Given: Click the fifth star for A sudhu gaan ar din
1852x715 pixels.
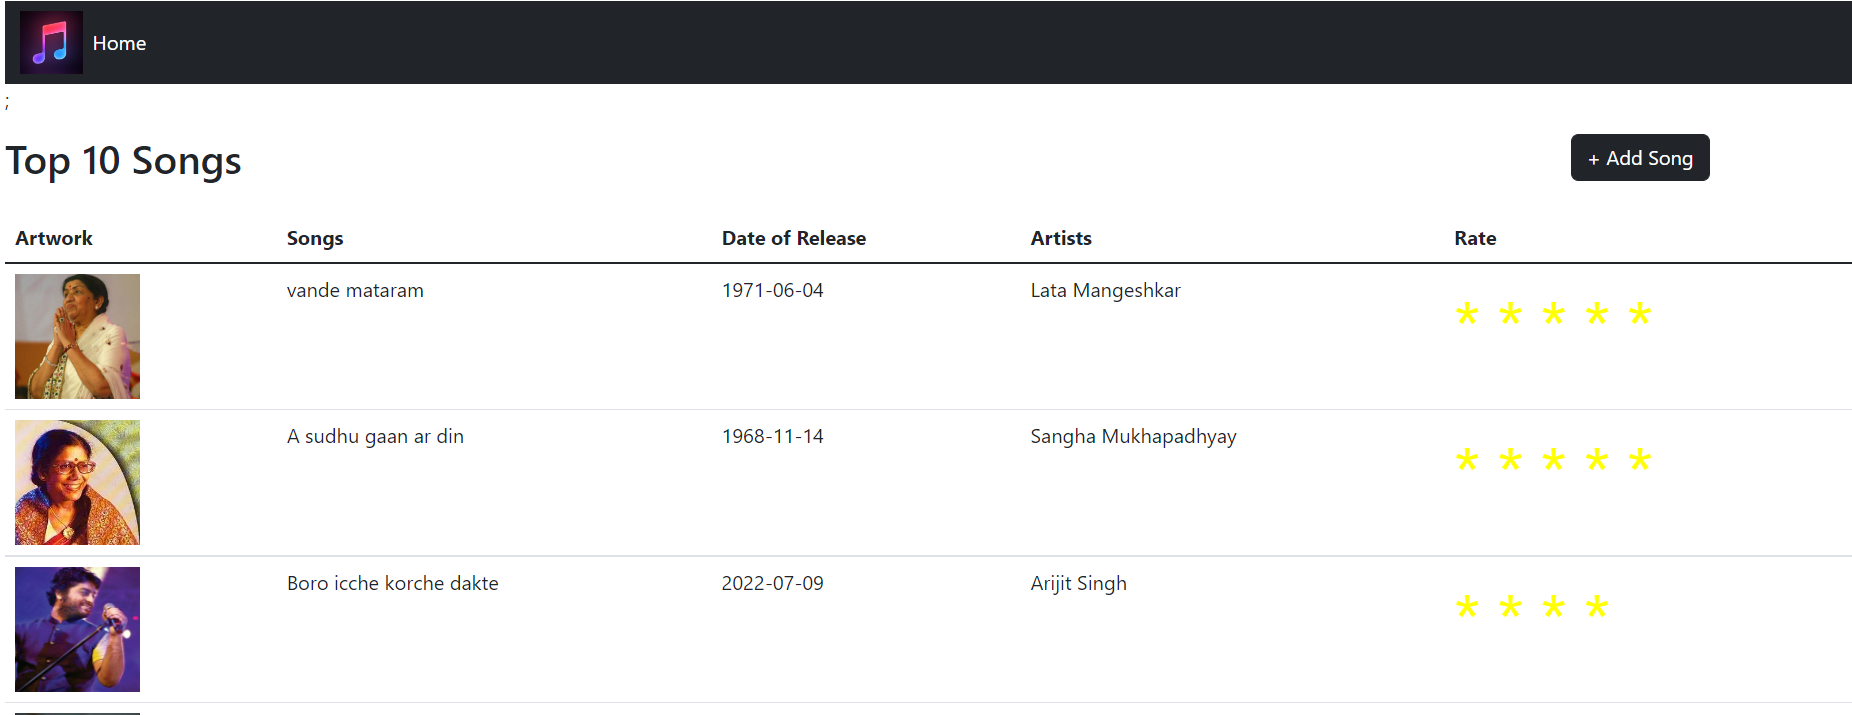Looking at the screenshot, I should (1641, 459).
